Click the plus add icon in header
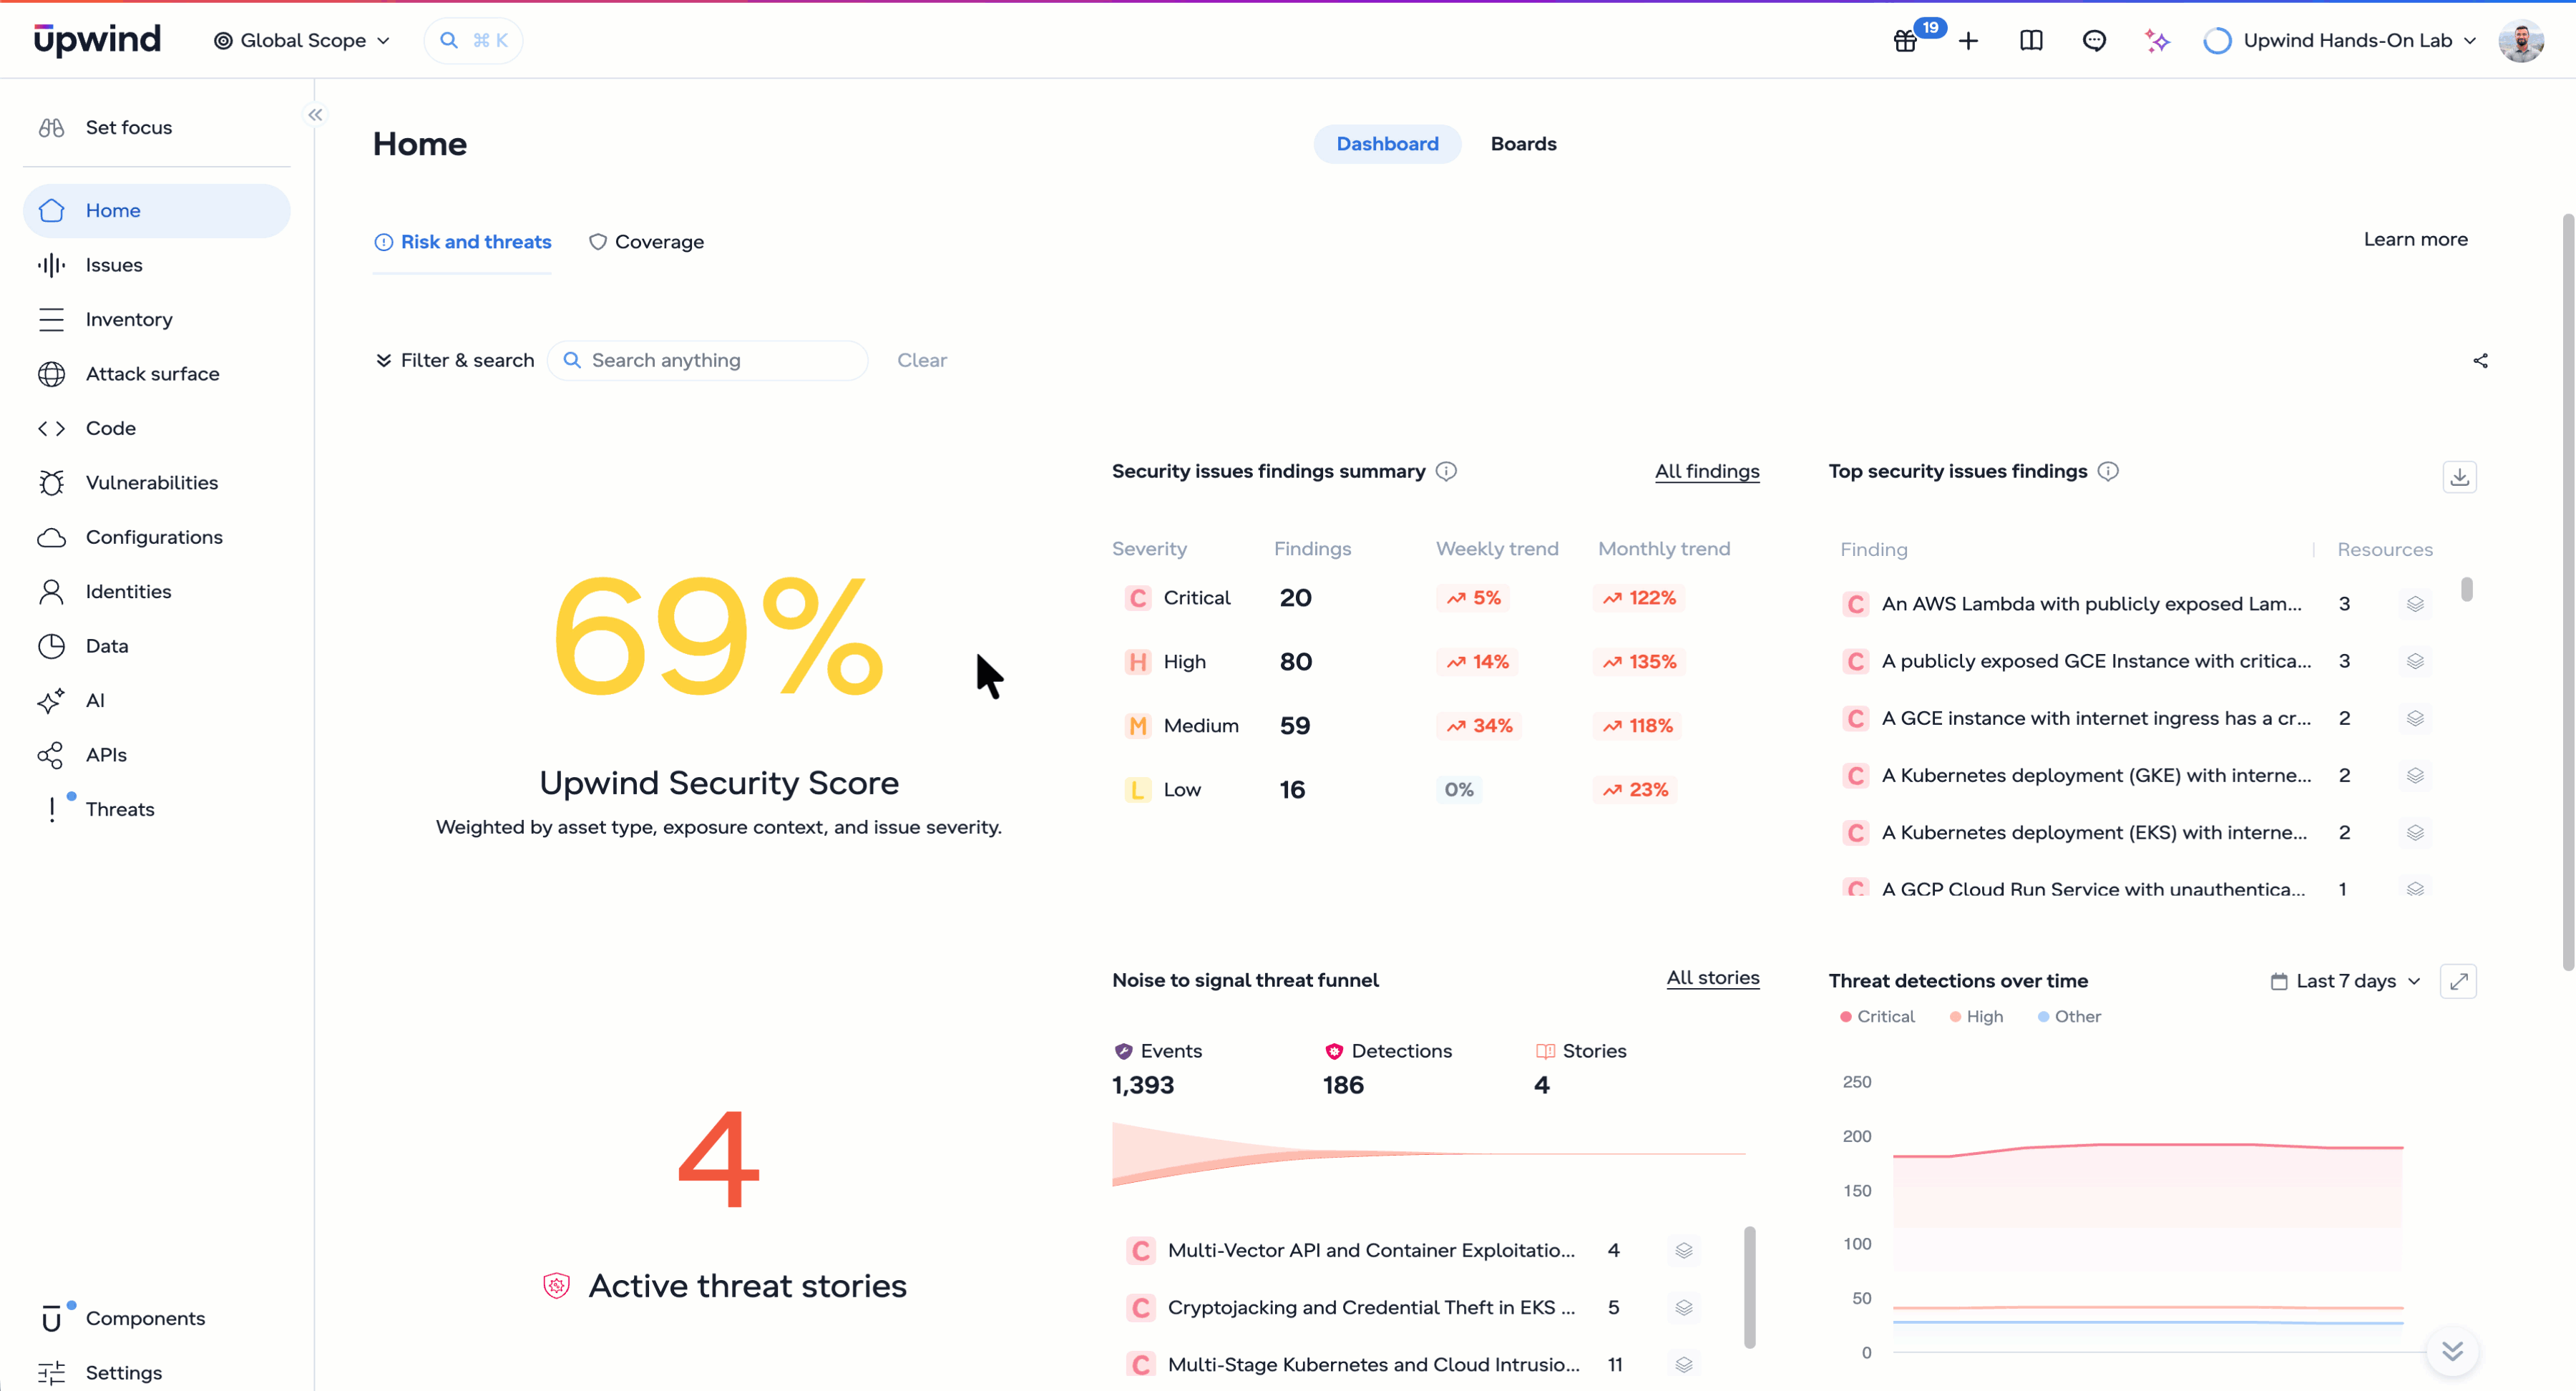2576x1391 pixels. click(x=1968, y=41)
